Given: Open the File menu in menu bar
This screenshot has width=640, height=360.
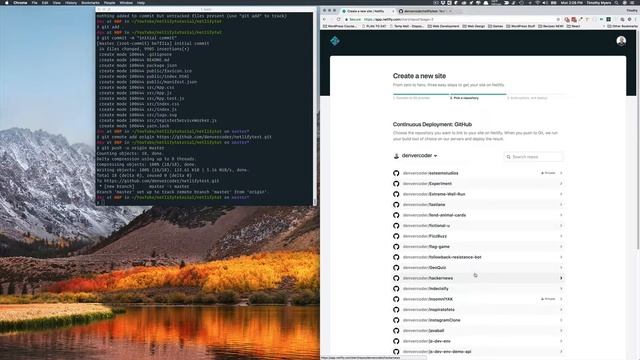Looking at the screenshot, I should click(35, 2).
